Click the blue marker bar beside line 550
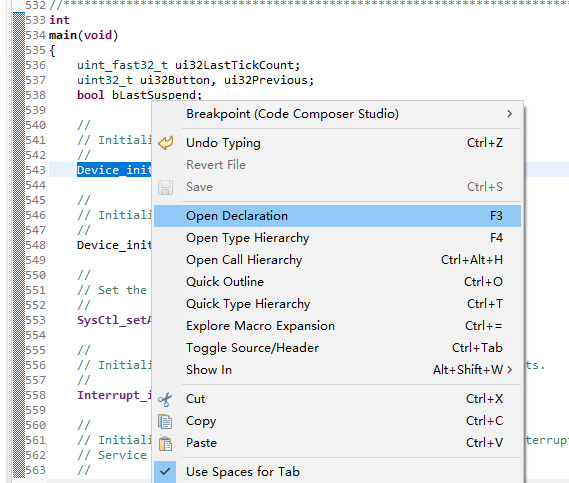Screen dimensions: 569x483 point(19,275)
